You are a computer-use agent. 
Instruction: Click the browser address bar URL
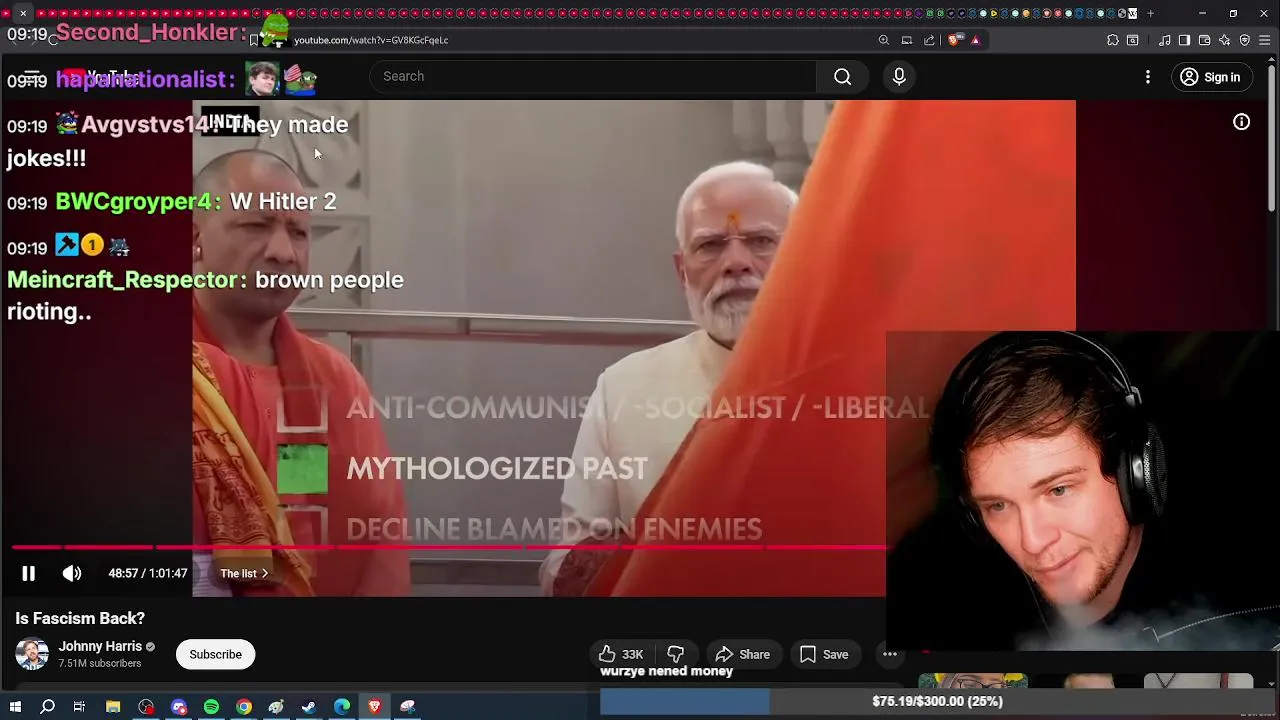371,40
